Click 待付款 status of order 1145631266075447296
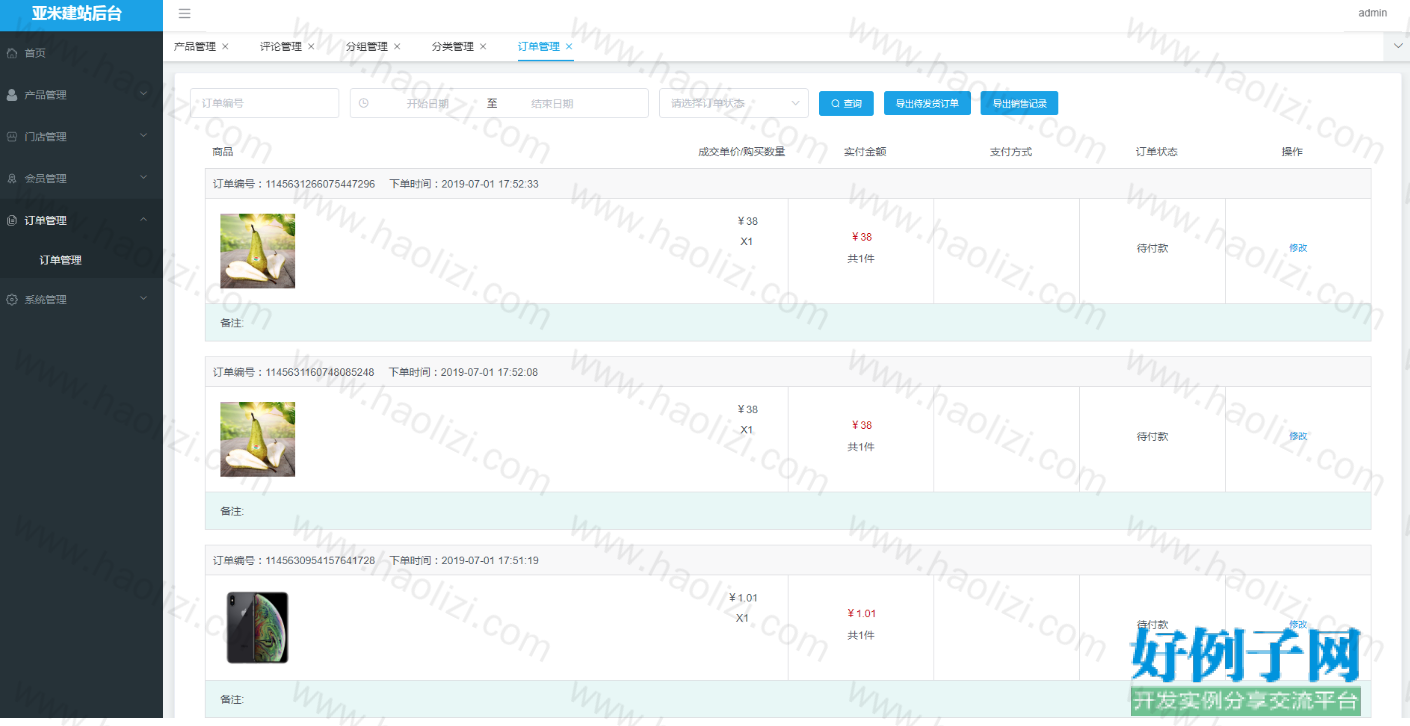Screen dimensions: 1410x726 1152,248
